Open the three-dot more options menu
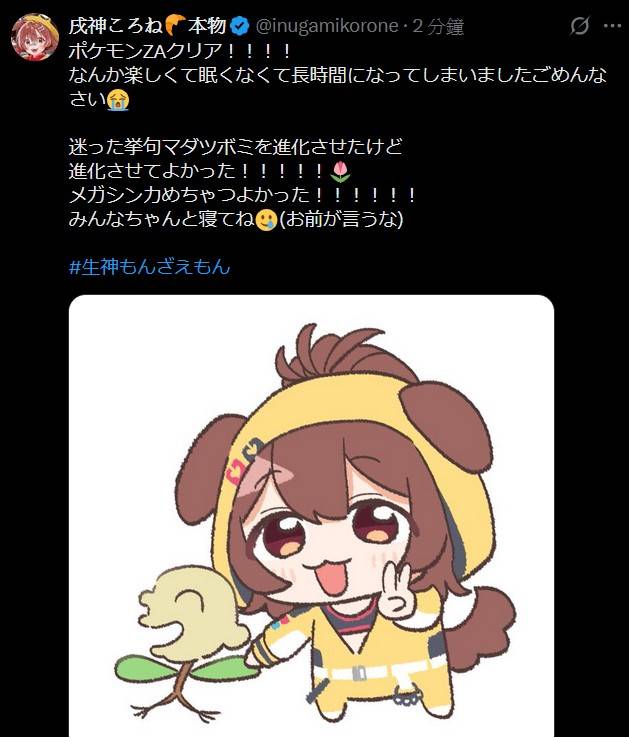The height and width of the screenshot is (737, 629). (612, 26)
